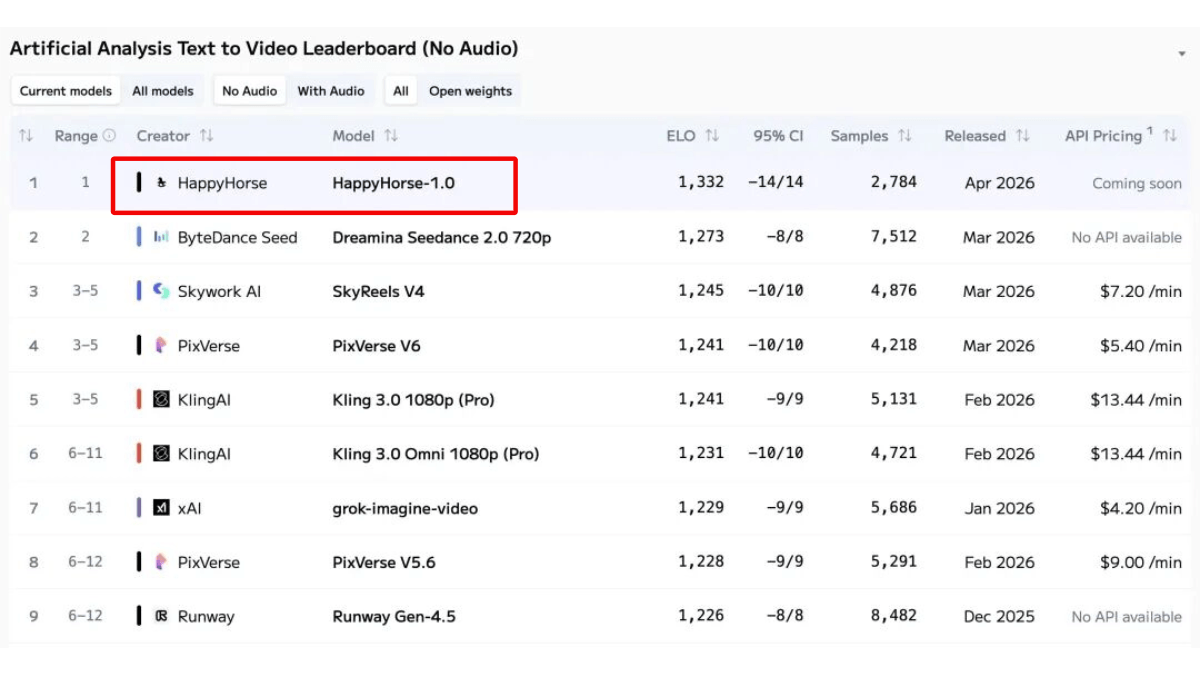Image resolution: width=1200 pixels, height=675 pixels.
Task: Sort table by Released date arrows
Action: (1023, 136)
